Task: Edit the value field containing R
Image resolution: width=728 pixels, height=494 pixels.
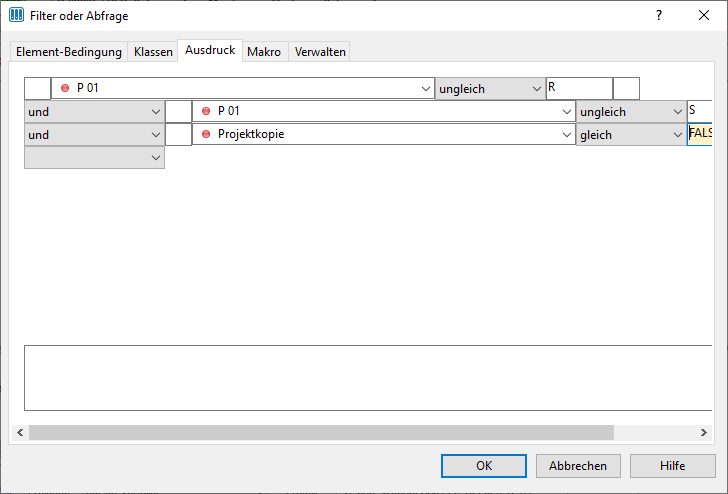Action: (579, 88)
